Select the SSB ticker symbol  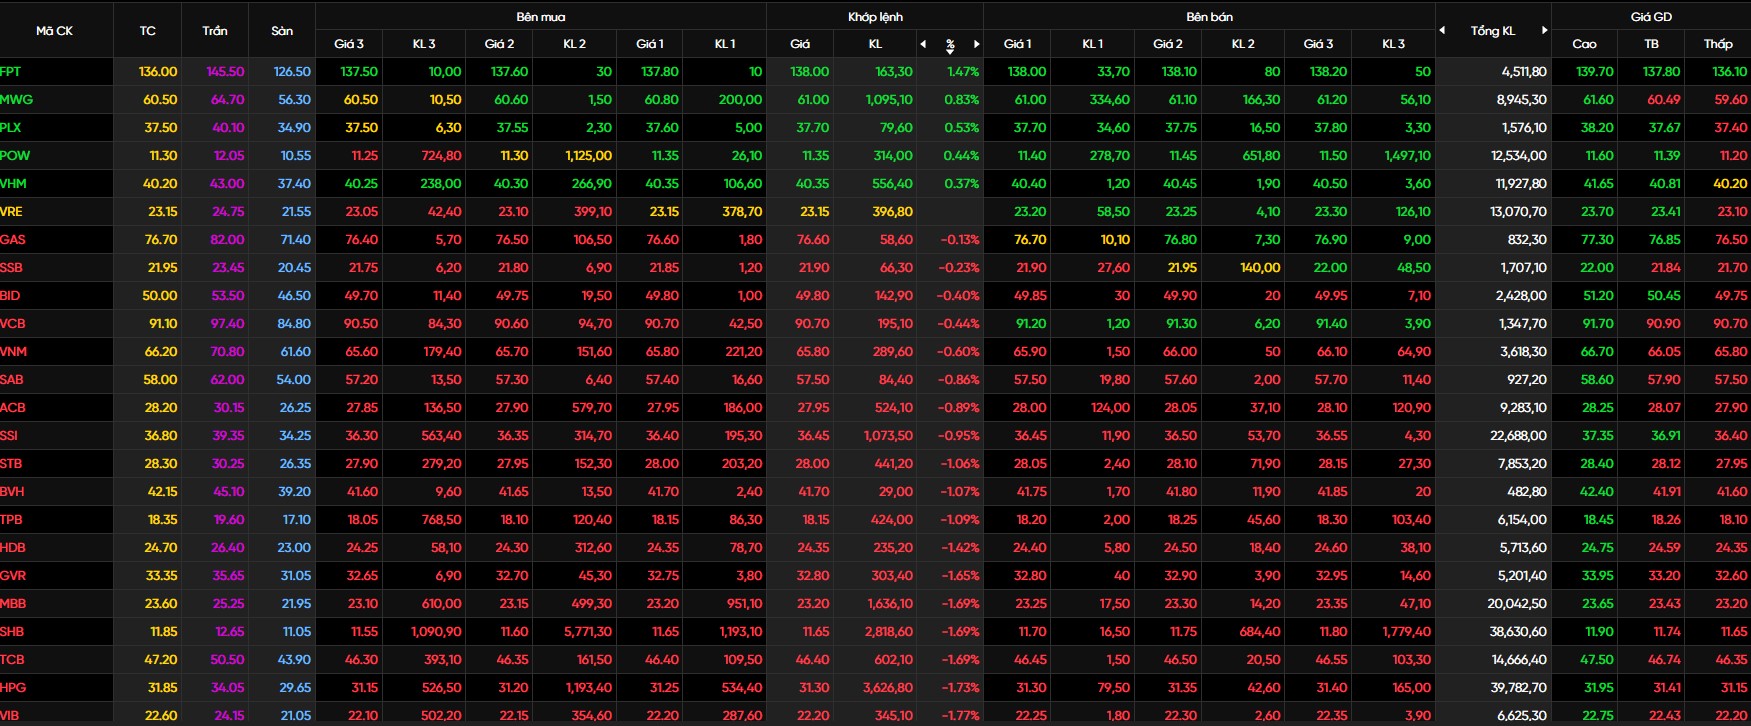(x=12, y=268)
